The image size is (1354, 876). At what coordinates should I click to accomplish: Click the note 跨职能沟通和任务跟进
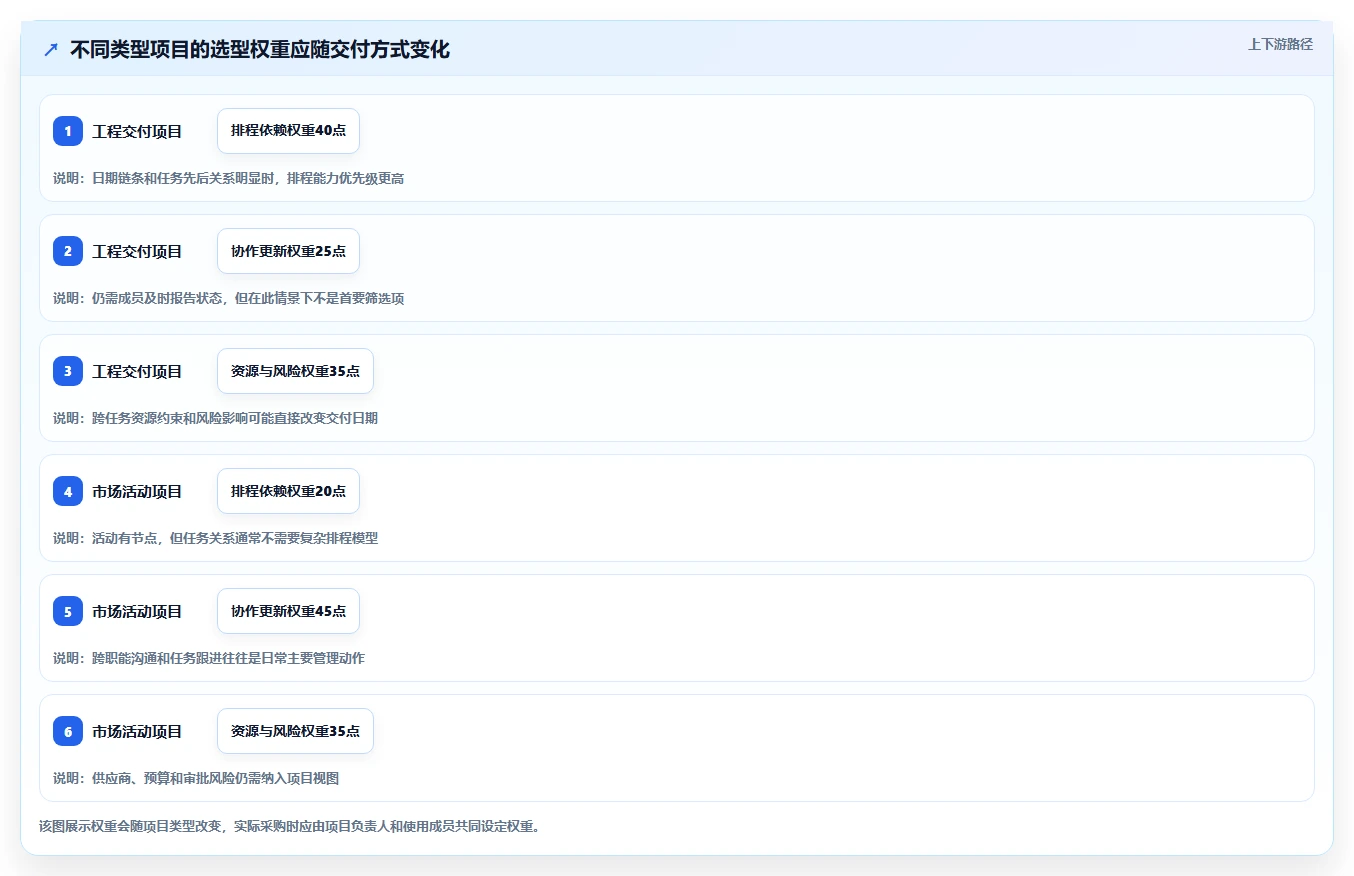click(x=209, y=658)
